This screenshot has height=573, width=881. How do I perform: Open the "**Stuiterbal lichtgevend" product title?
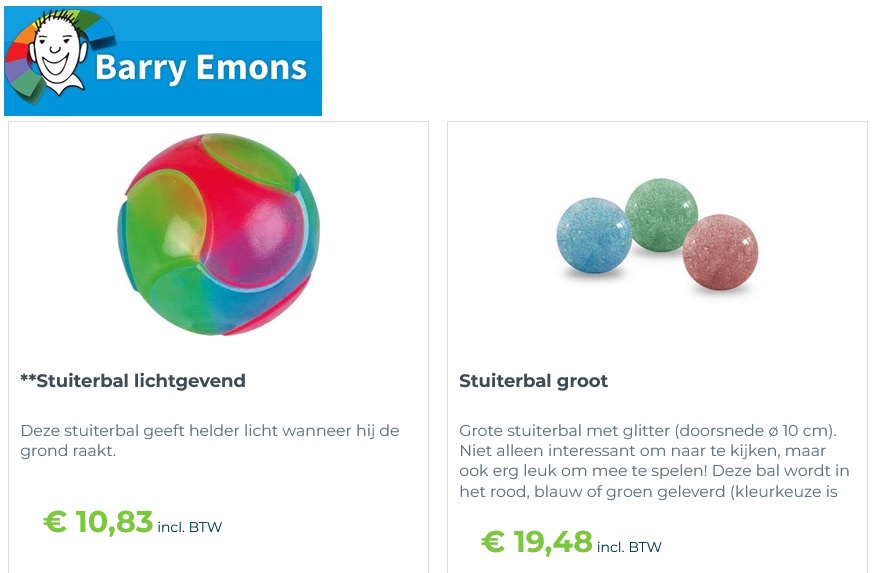pos(133,381)
